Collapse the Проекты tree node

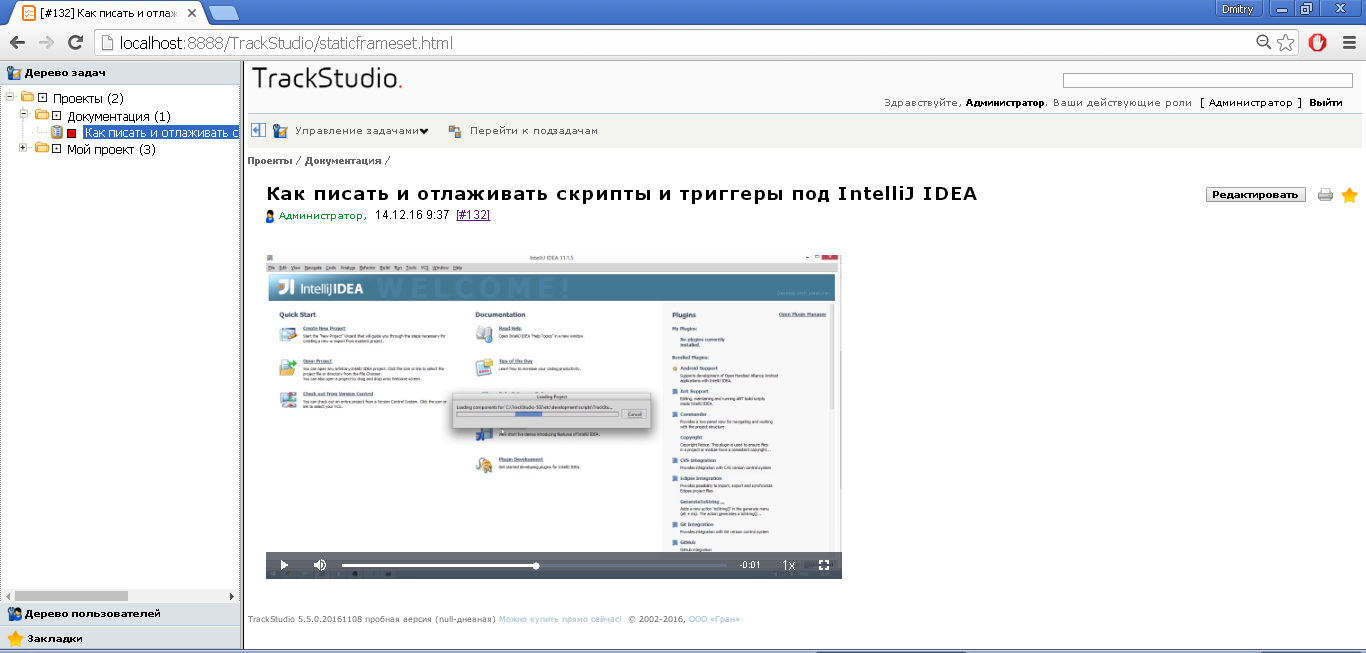pos(10,97)
